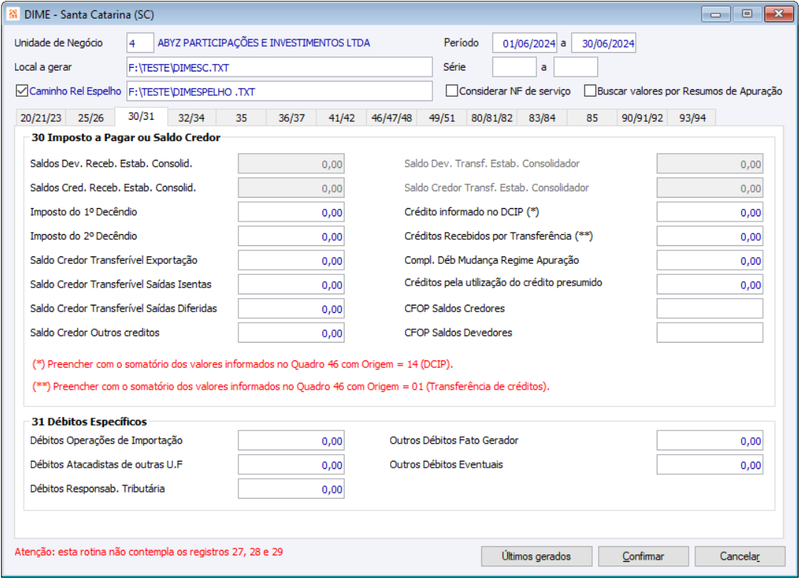Enable Buscar valores por Resumos de Apuração
Viewport: 800px width, 579px height.
click(590, 91)
